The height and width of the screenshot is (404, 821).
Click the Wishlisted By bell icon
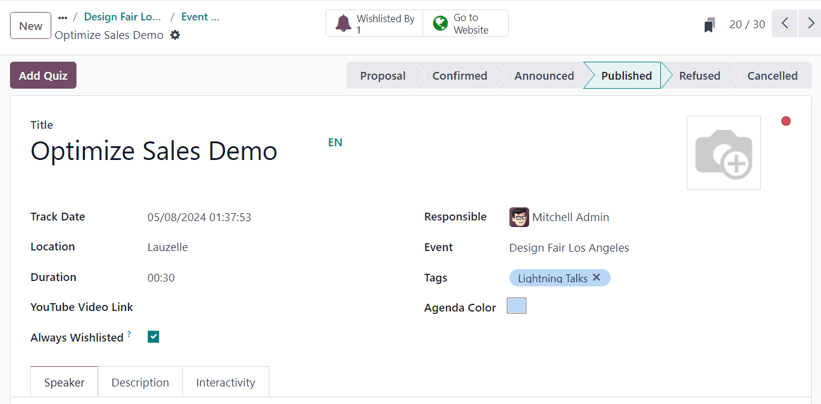[x=343, y=23]
